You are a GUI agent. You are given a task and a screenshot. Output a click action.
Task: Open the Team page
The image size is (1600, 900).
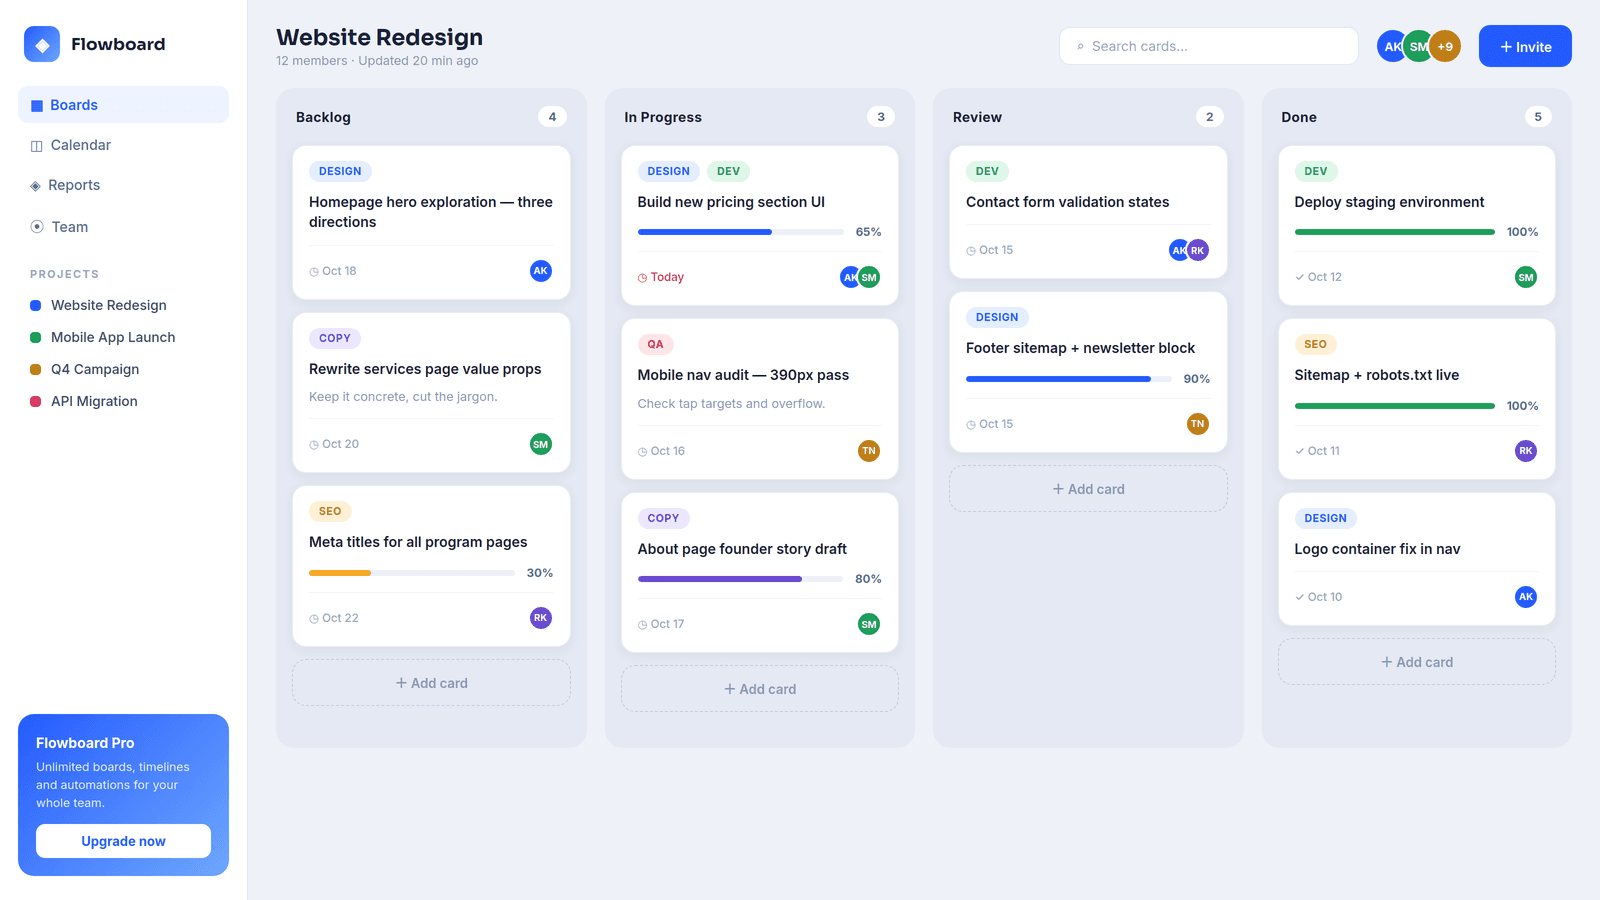[123, 227]
